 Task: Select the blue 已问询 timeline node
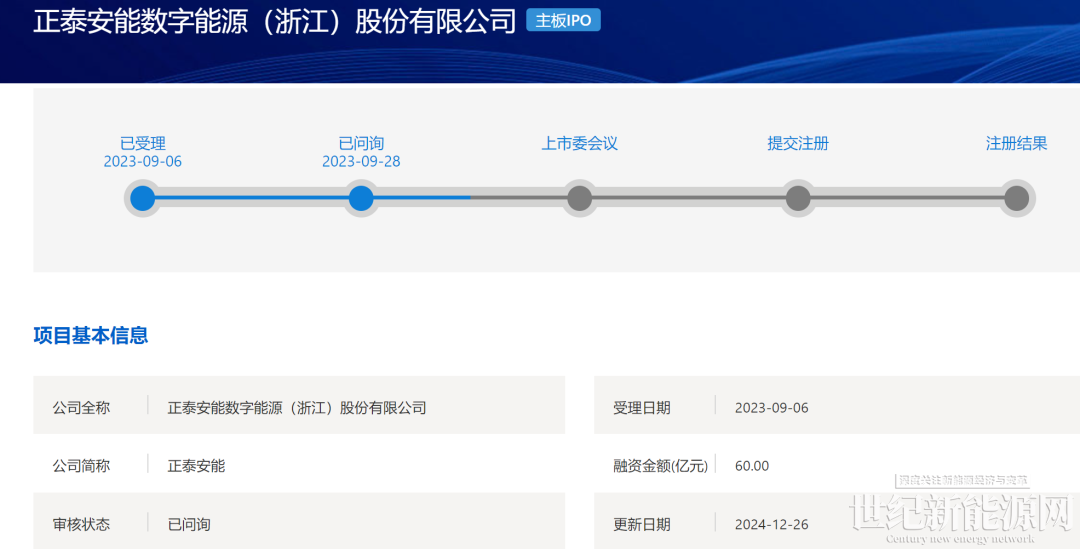click(x=361, y=198)
